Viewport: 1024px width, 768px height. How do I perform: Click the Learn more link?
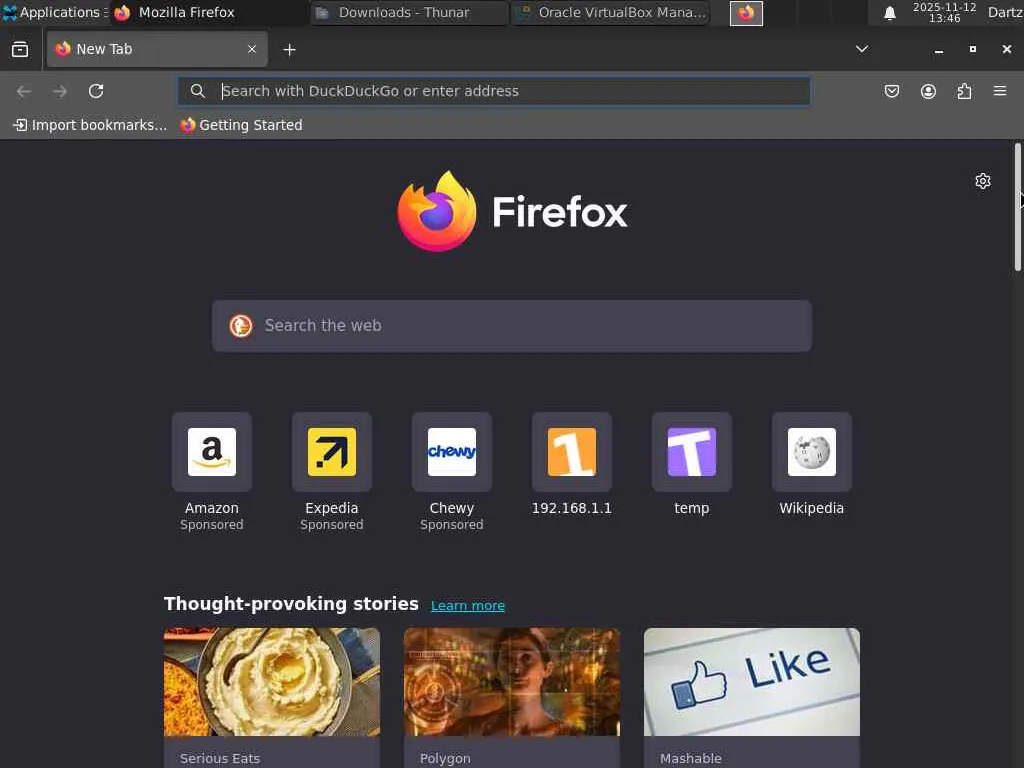tap(468, 605)
